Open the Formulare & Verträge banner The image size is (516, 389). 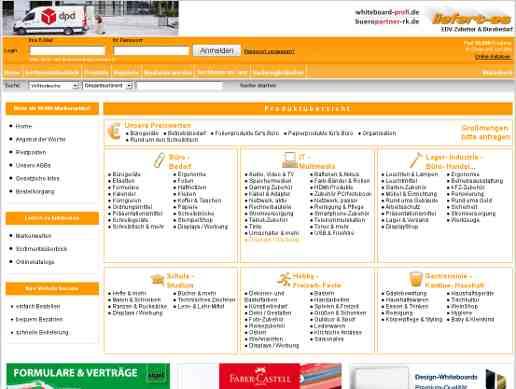click(88, 376)
